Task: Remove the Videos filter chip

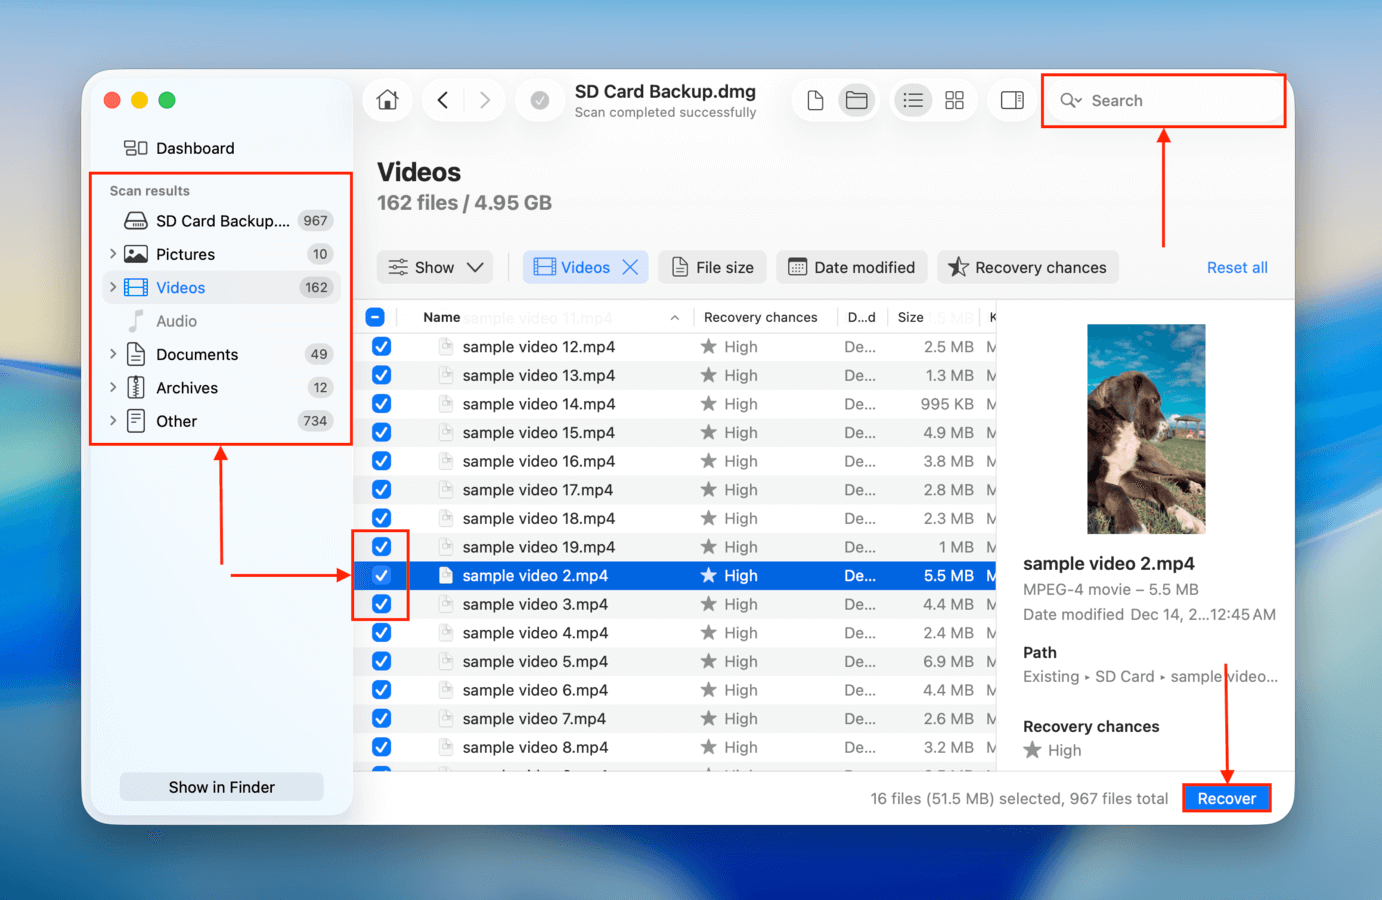Action: tap(629, 267)
